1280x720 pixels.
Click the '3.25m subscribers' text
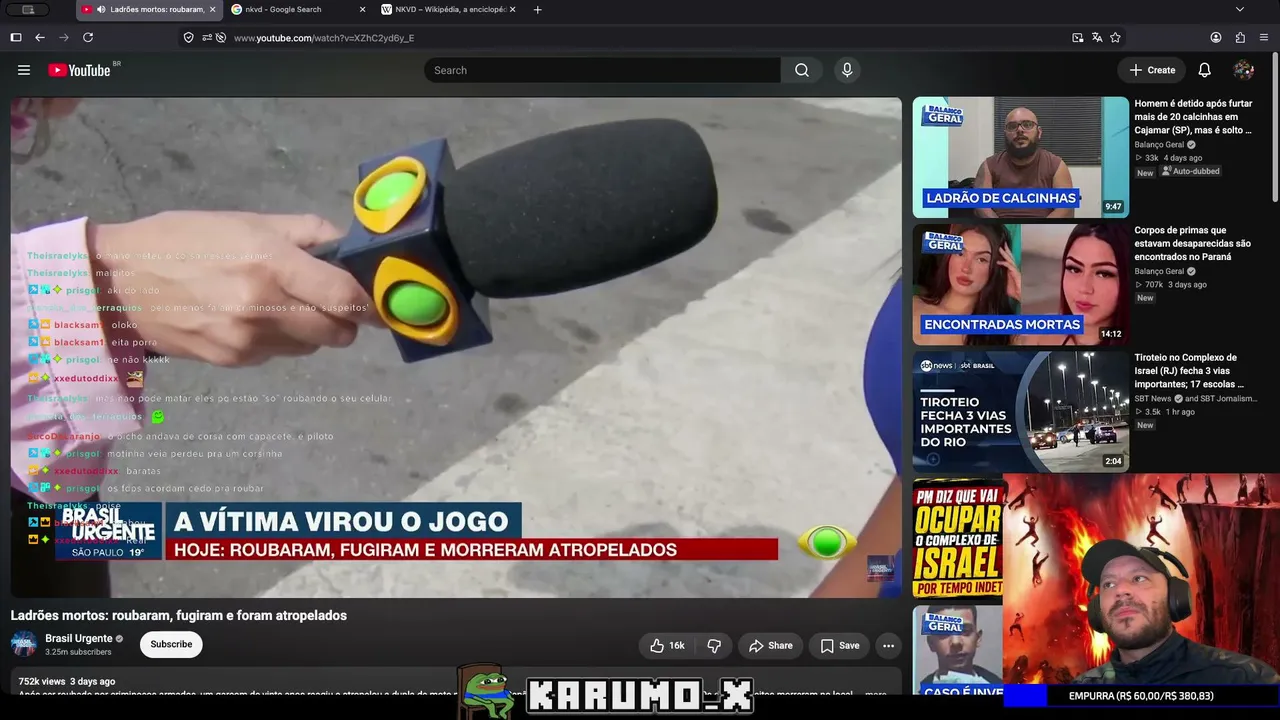78,652
